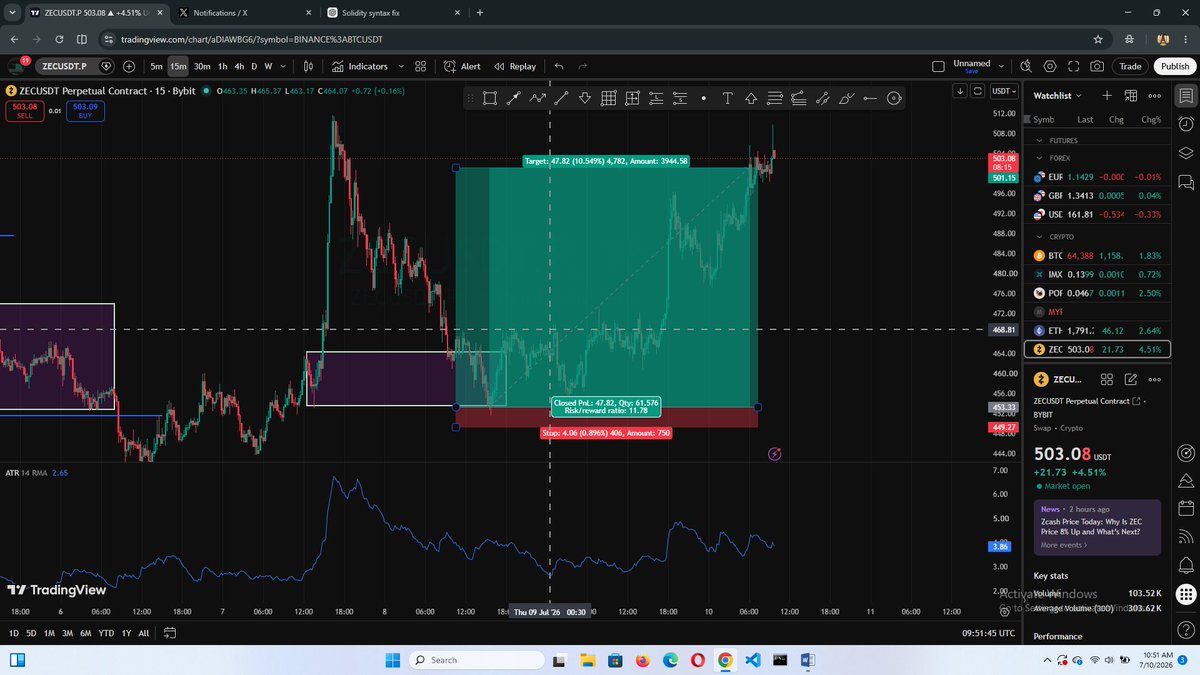Select the 1D date range
The image size is (1200, 675).
pyautogui.click(x=13, y=633)
